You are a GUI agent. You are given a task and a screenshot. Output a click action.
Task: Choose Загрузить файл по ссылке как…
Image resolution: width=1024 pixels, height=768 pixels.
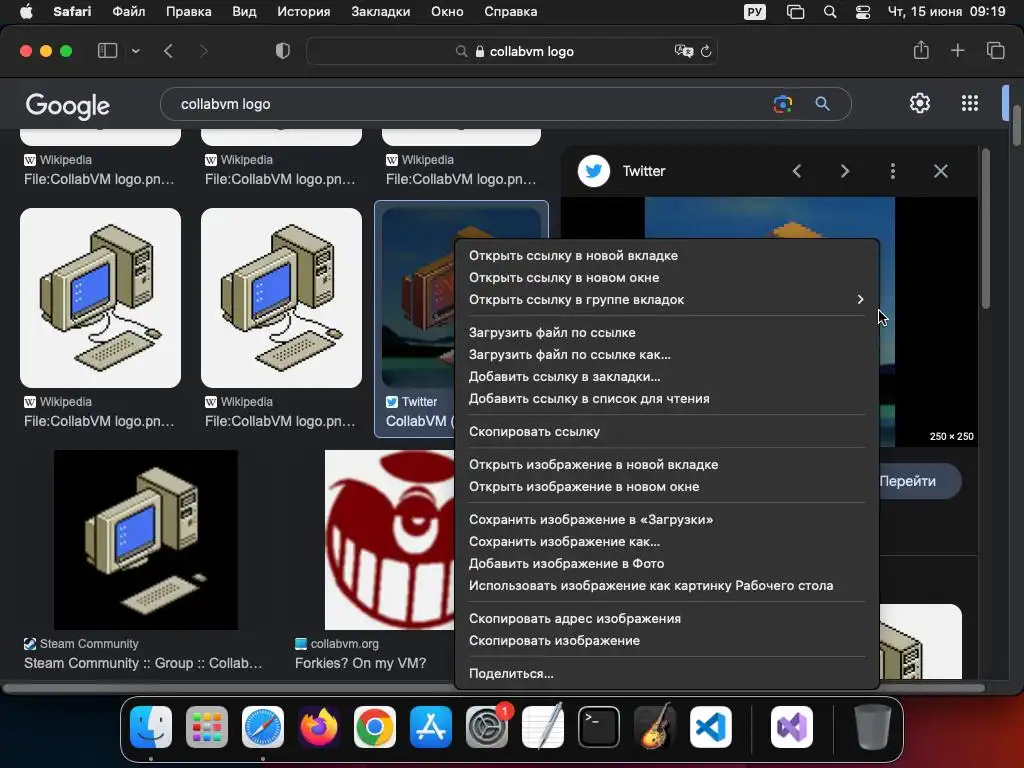pyautogui.click(x=667, y=355)
